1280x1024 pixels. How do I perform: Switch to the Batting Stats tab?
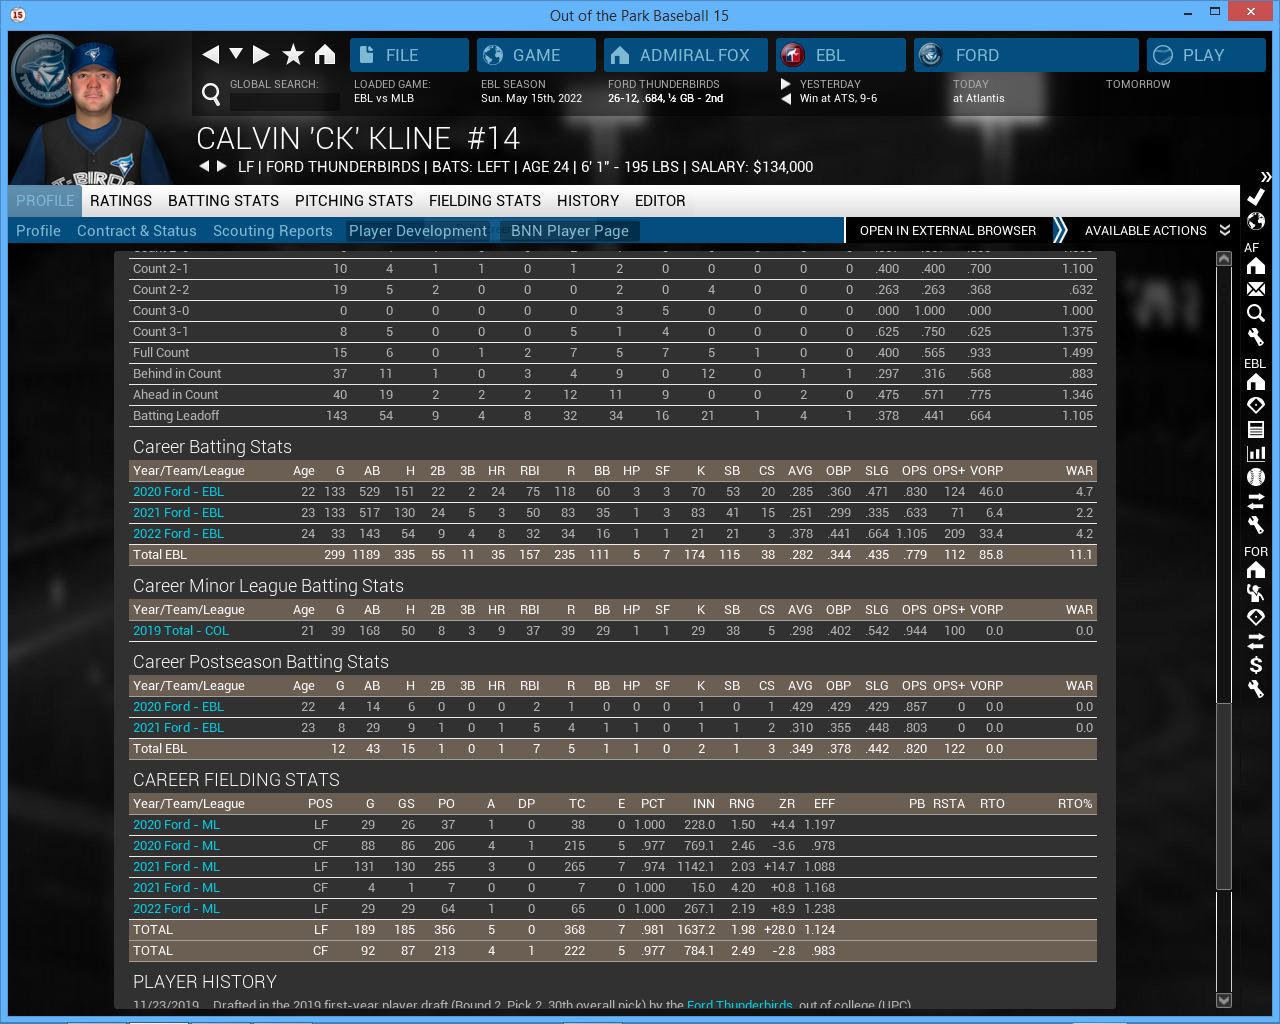(223, 201)
